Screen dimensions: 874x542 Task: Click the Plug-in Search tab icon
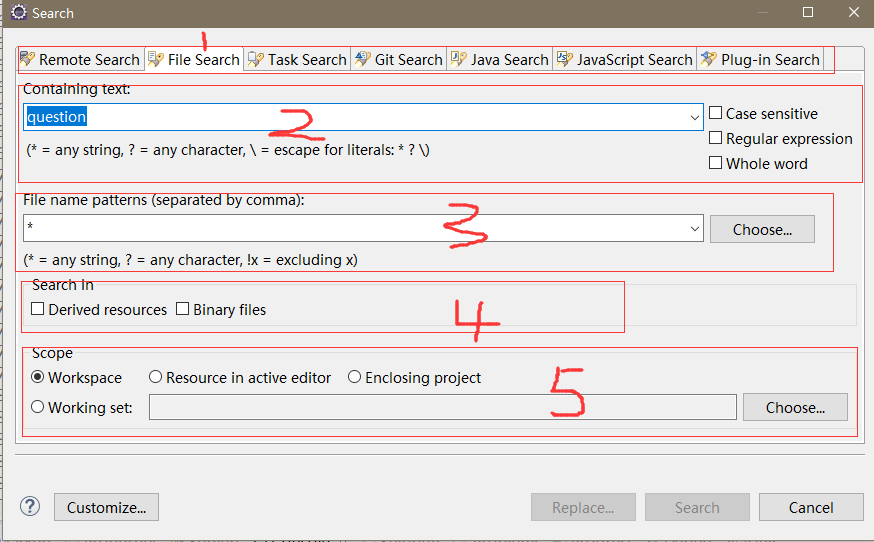[x=709, y=59]
